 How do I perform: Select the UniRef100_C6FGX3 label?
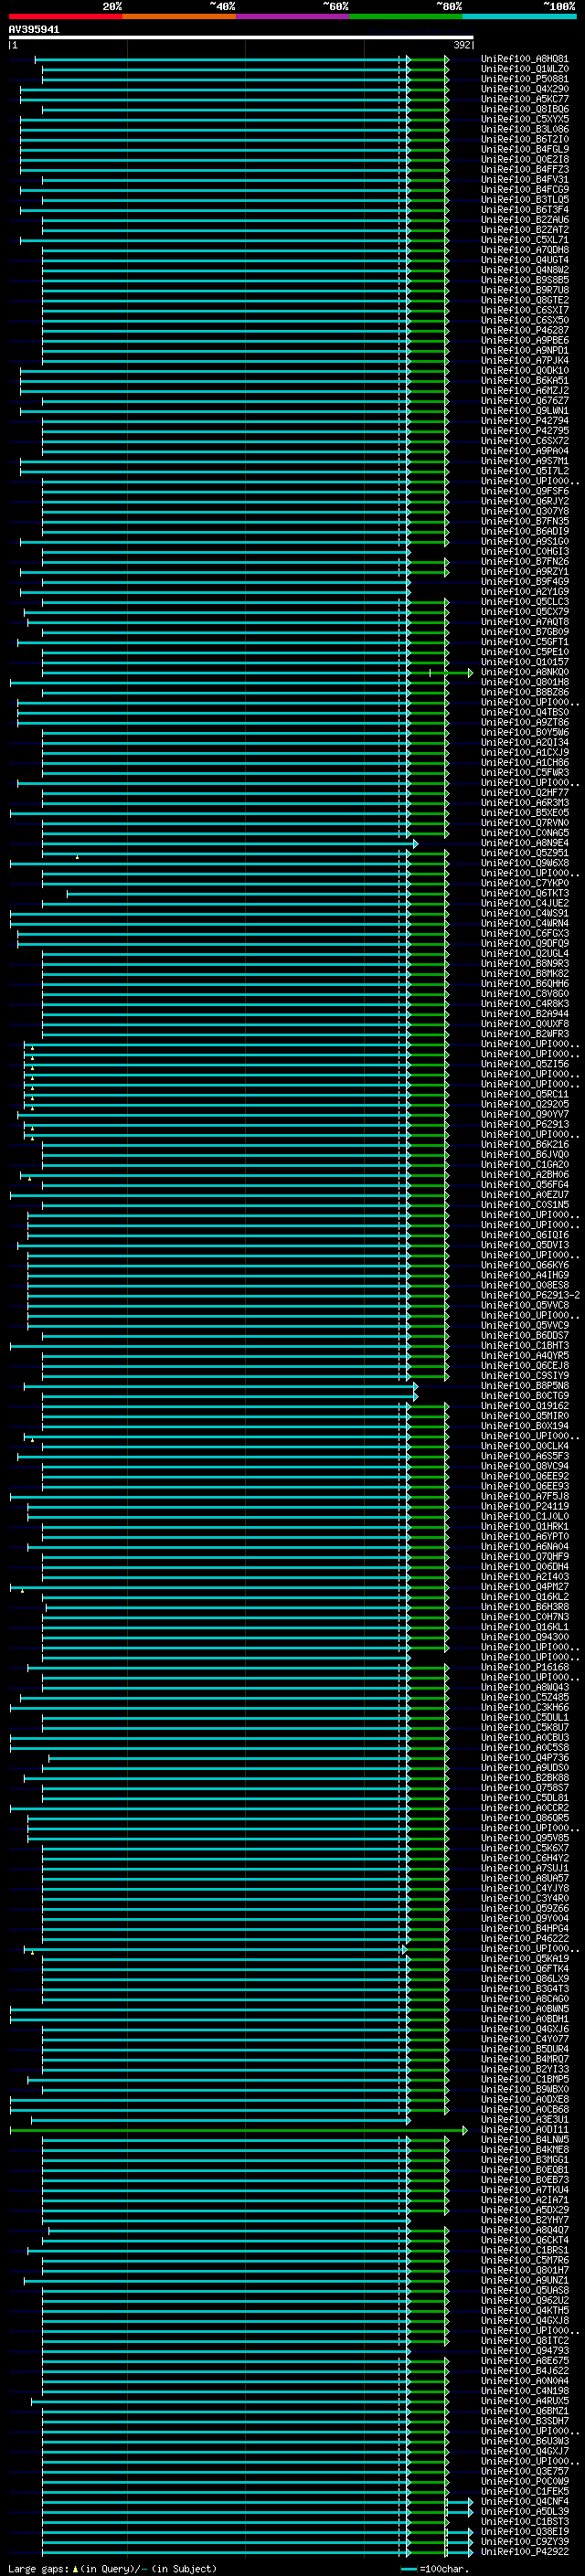(525, 934)
